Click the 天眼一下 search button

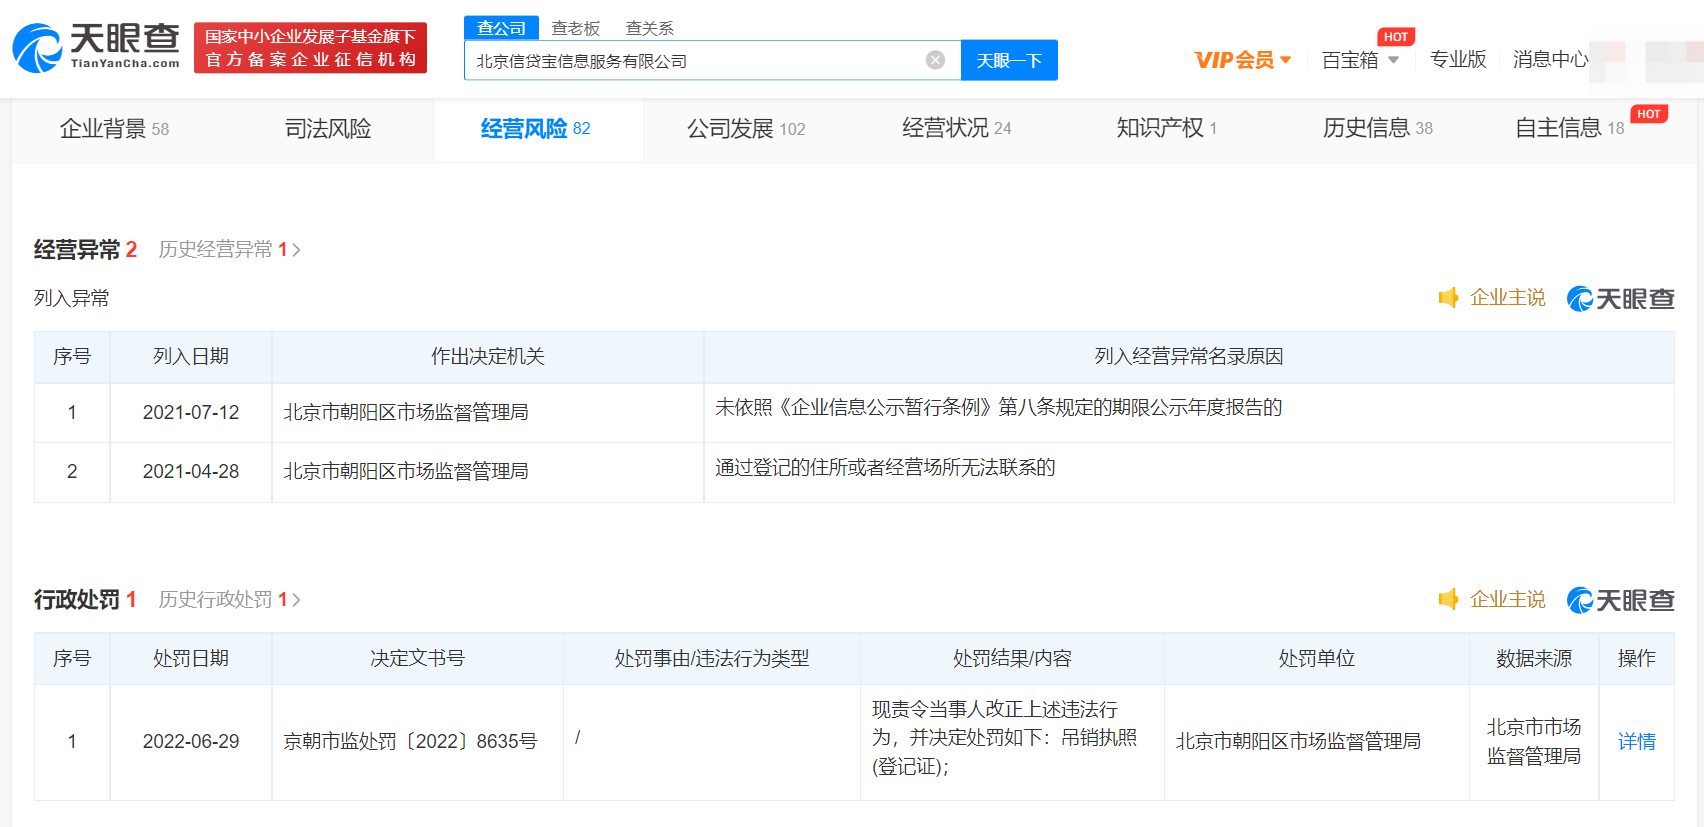(x=1009, y=60)
